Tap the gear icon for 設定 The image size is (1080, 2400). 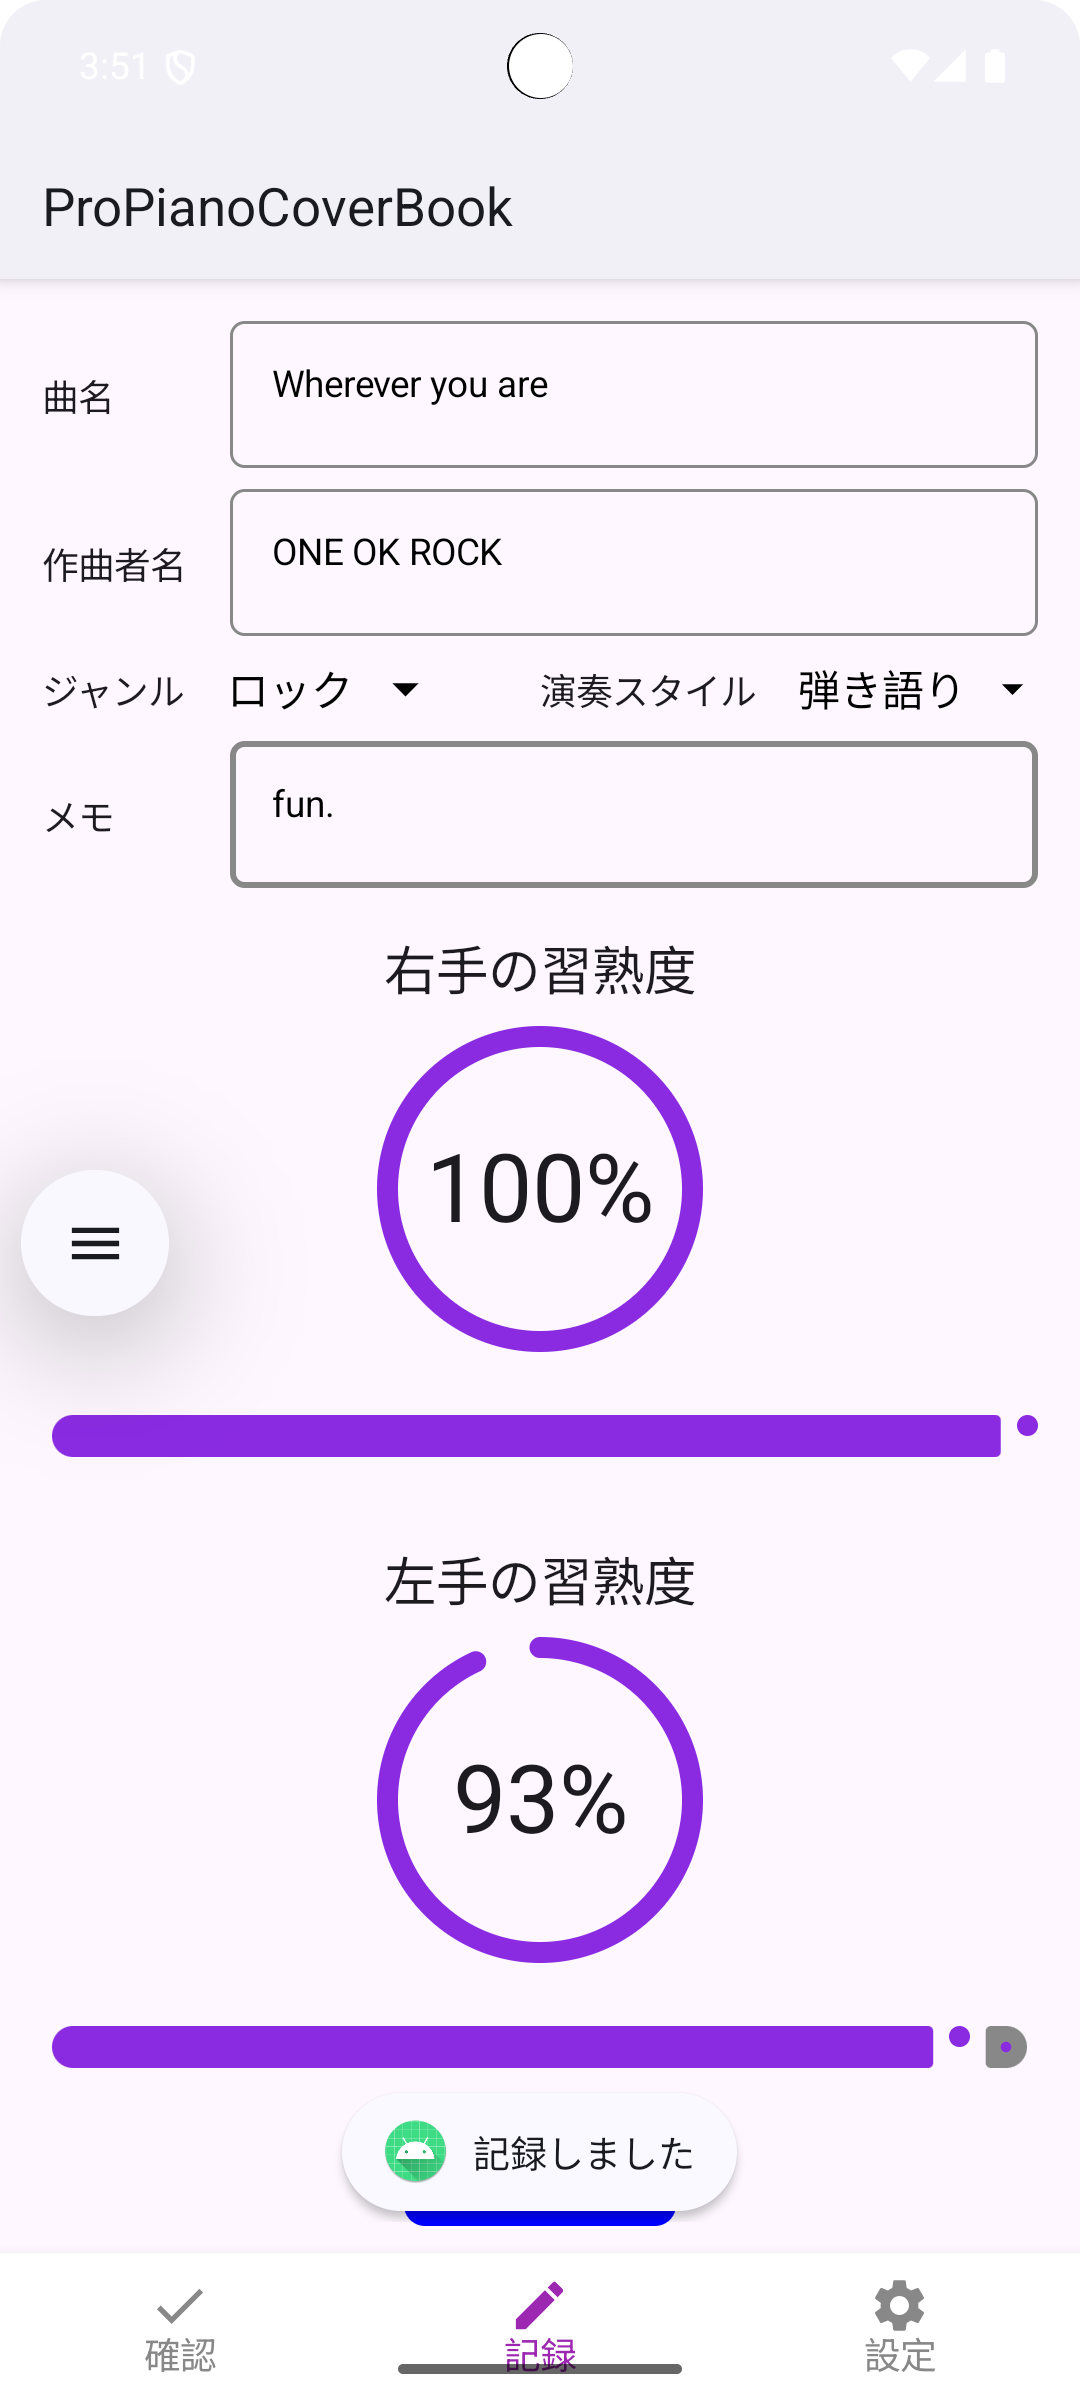coord(899,2306)
